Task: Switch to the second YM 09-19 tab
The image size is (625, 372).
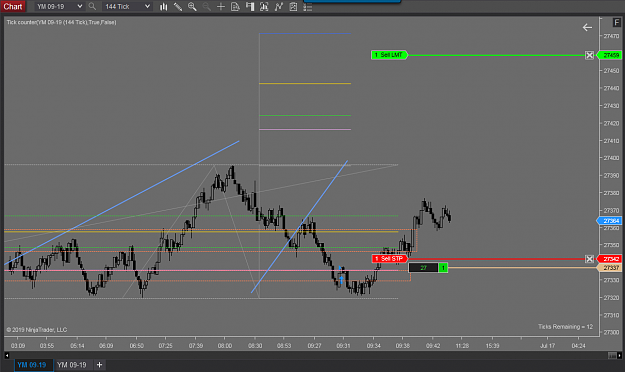Action: pyautogui.click(x=72, y=365)
